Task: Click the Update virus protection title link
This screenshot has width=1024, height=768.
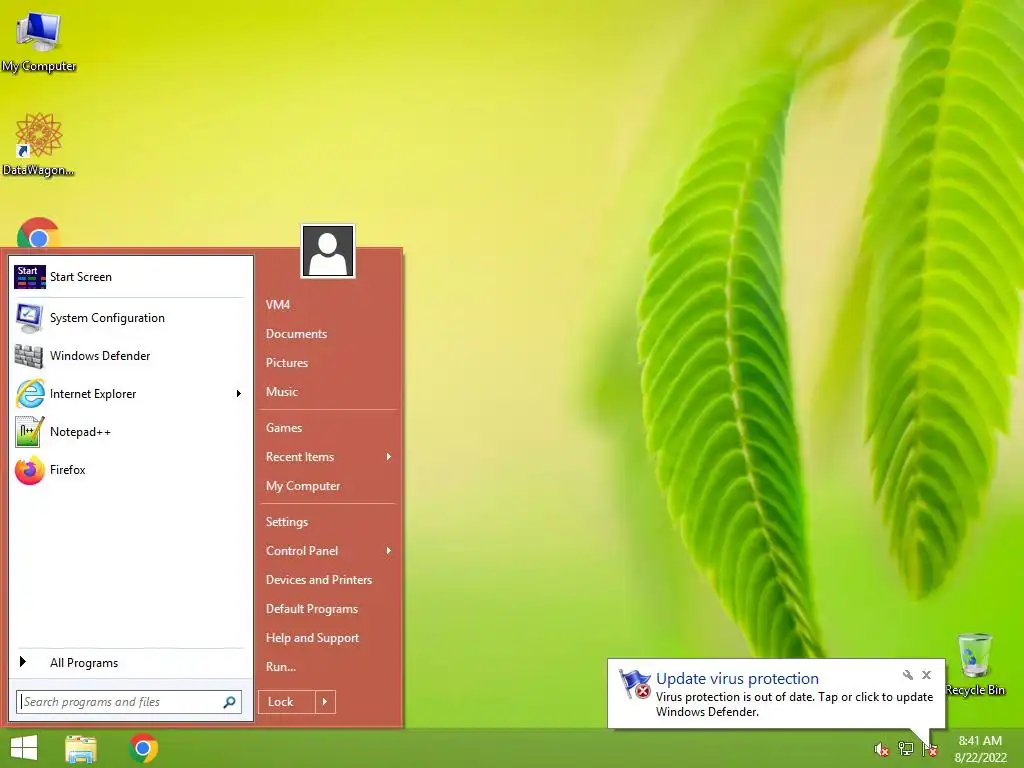Action: point(737,679)
